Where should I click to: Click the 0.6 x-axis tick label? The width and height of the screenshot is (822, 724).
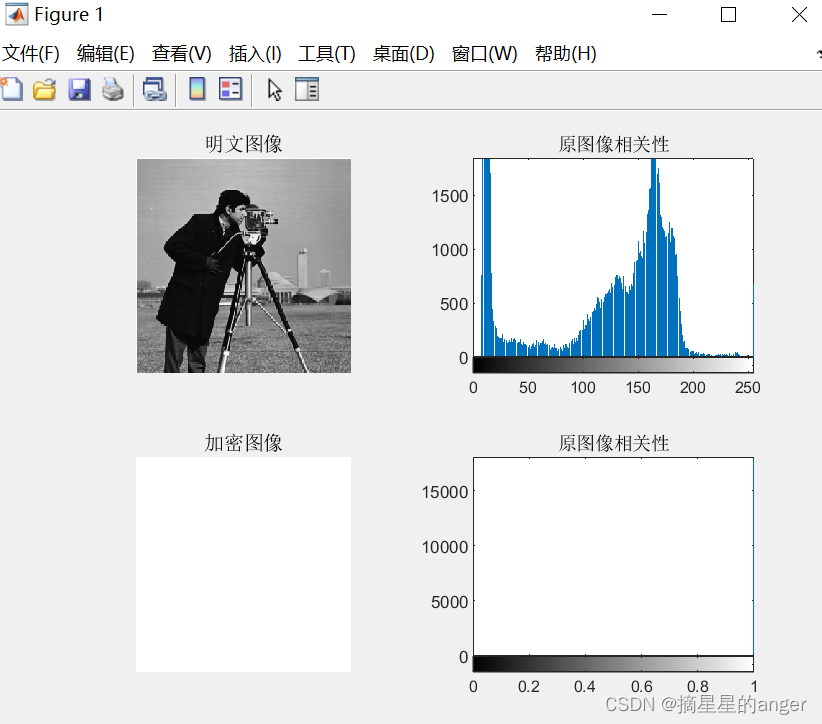tap(642, 686)
